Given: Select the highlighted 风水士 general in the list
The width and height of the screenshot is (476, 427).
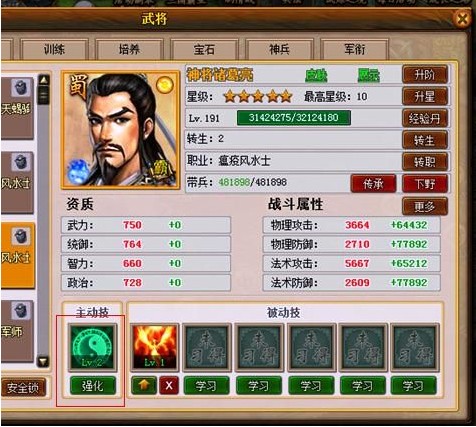Looking at the screenshot, I should pos(17,255).
